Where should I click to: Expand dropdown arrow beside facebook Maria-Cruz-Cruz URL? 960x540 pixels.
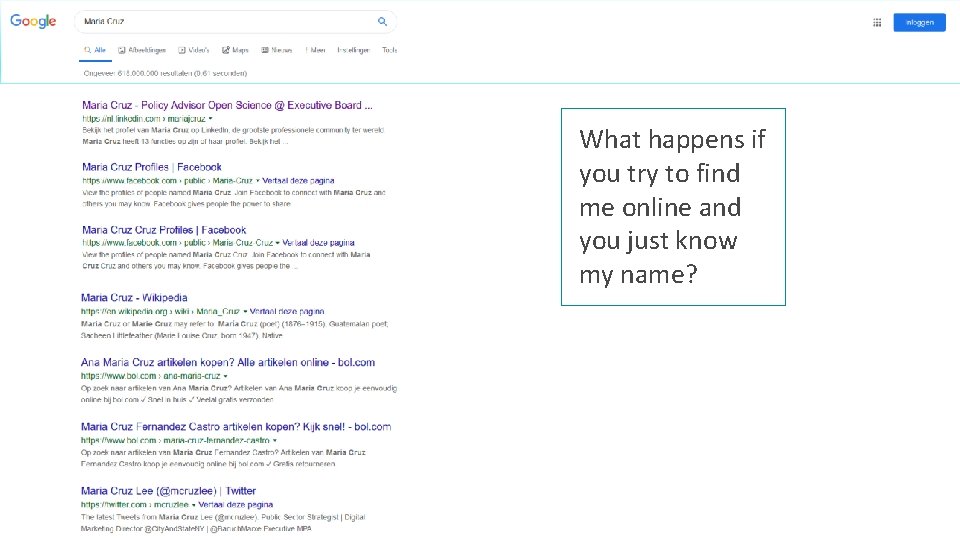277,243
